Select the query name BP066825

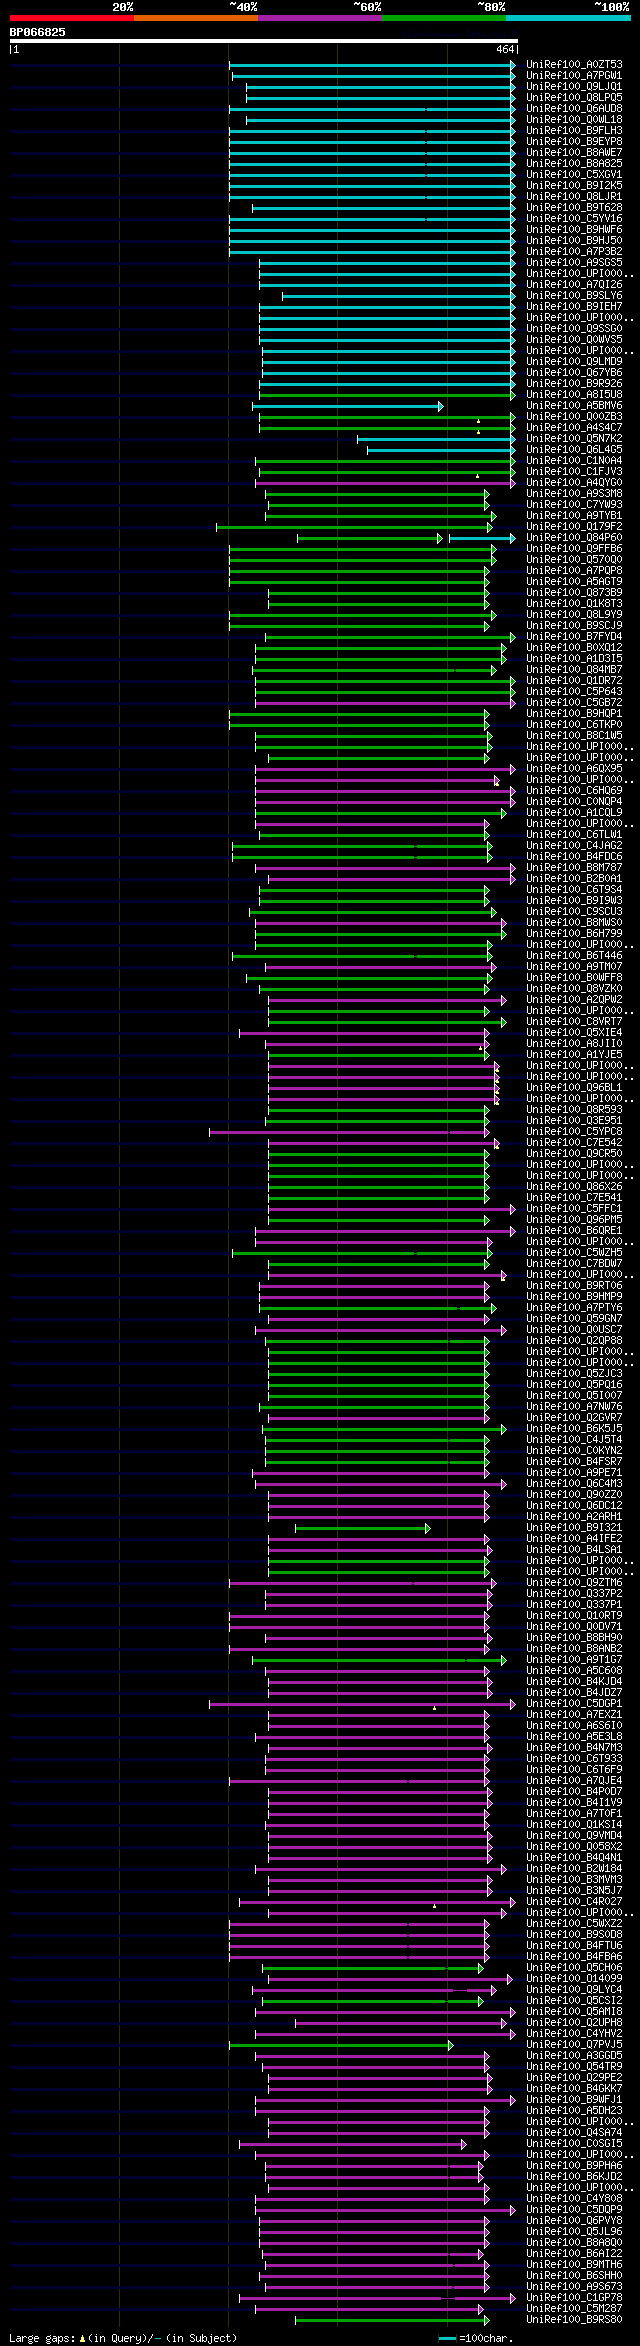[38, 32]
